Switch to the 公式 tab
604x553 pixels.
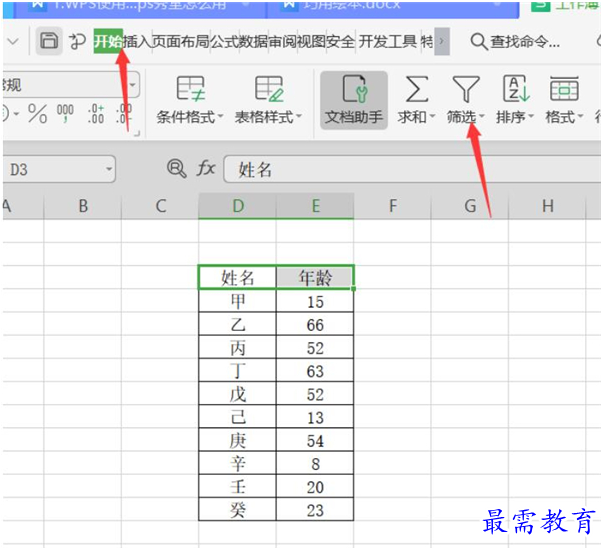[224, 41]
